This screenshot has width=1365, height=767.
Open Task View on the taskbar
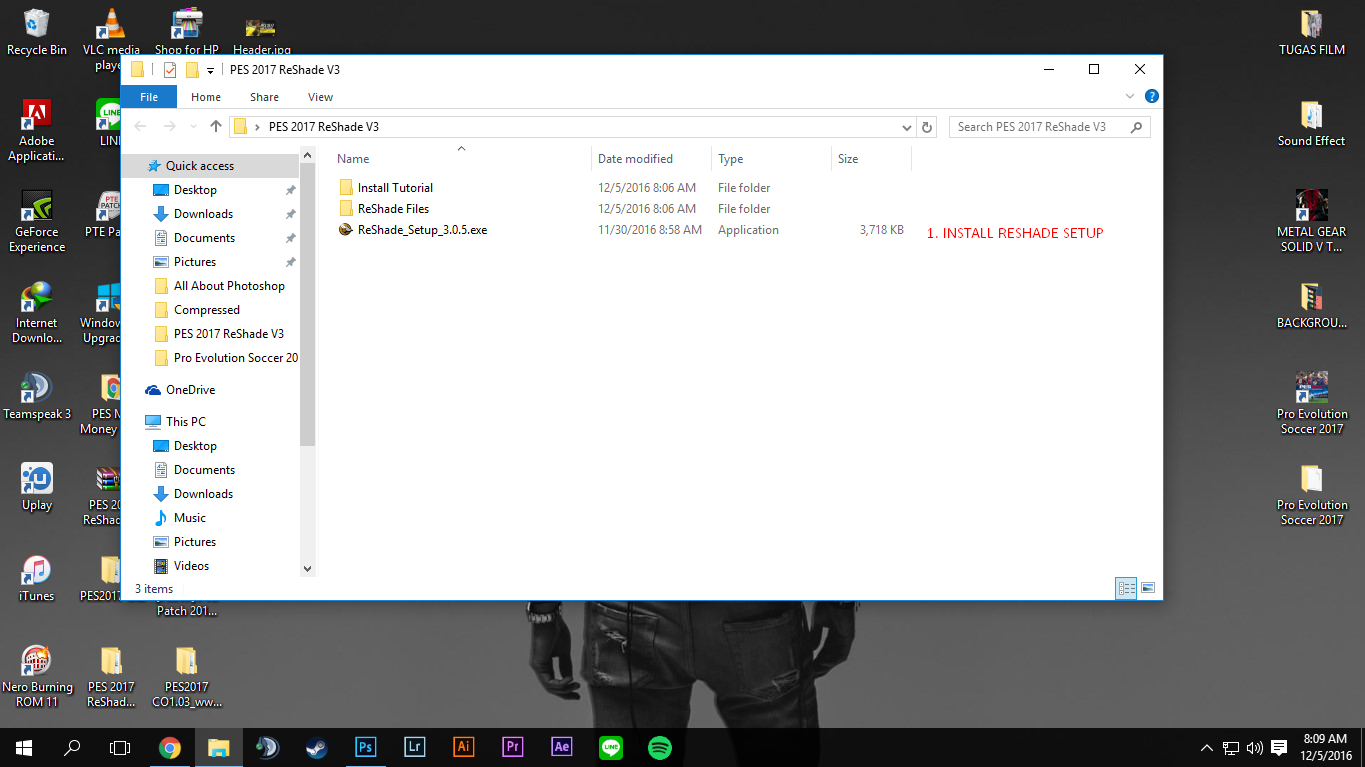[x=120, y=747]
